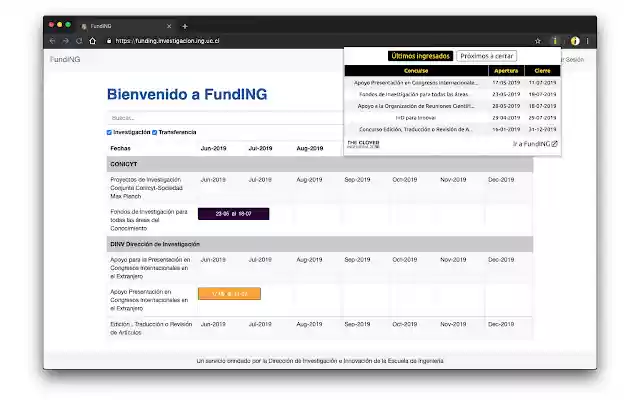This screenshot has width=640, height=400.
Task: Open the browser home icon
Action: coord(93,41)
